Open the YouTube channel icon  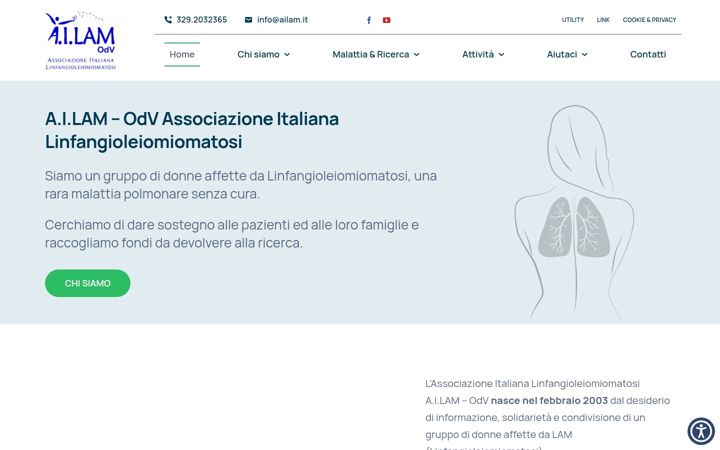click(x=387, y=20)
